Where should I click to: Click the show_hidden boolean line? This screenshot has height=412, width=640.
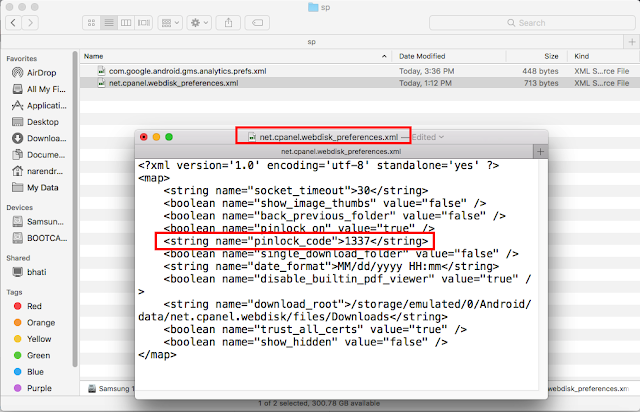pyautogui.click(x=305, y=342)
